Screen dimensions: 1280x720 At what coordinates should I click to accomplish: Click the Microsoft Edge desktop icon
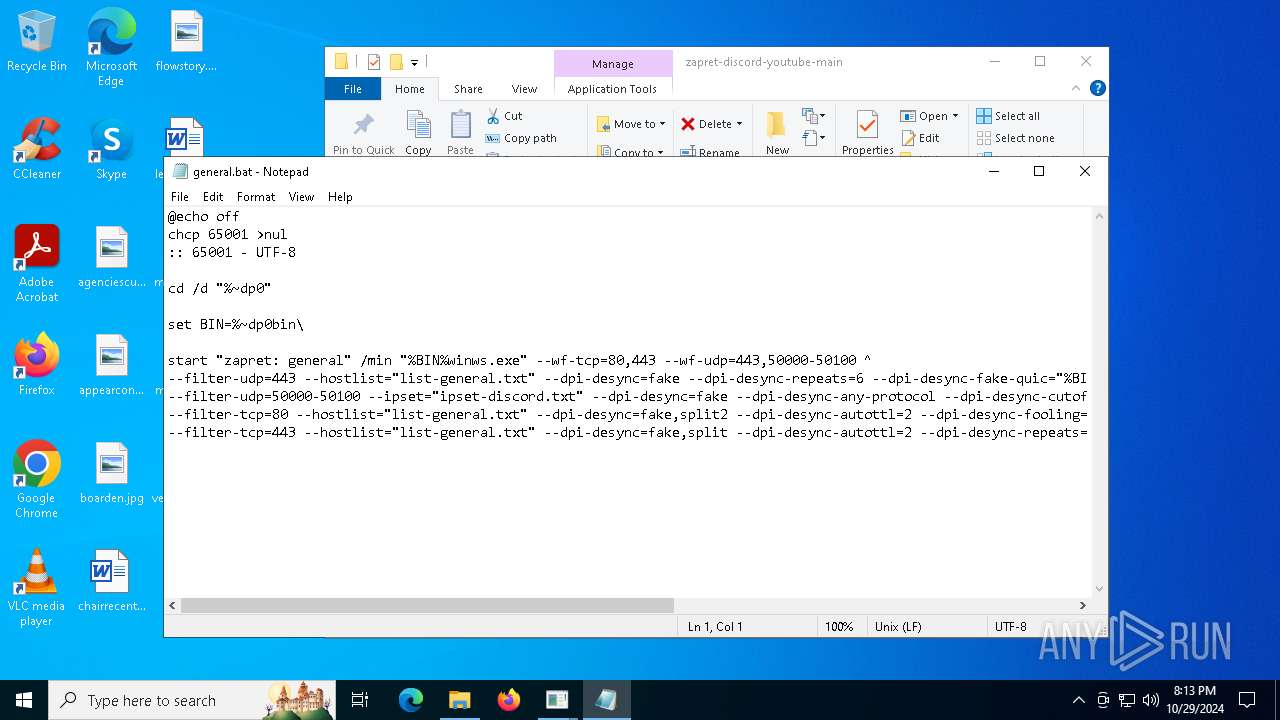pyautogui.click(x=111, y=48)
